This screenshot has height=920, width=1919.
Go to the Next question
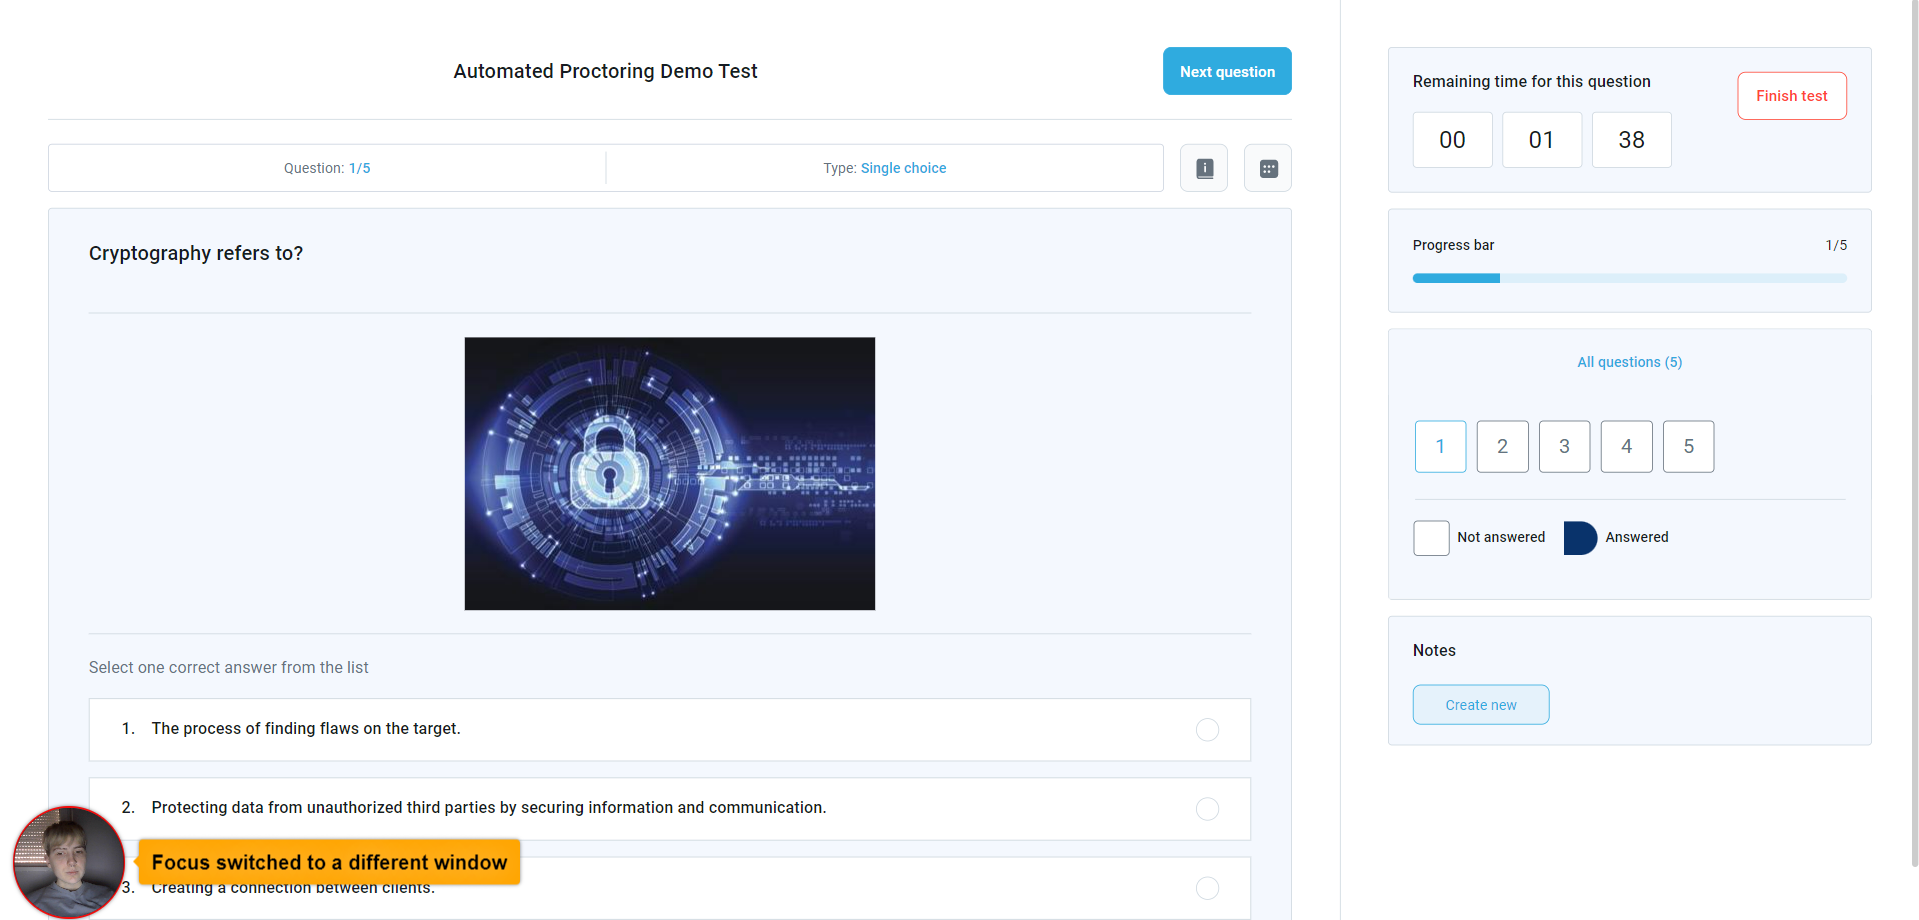point(1226,71)
